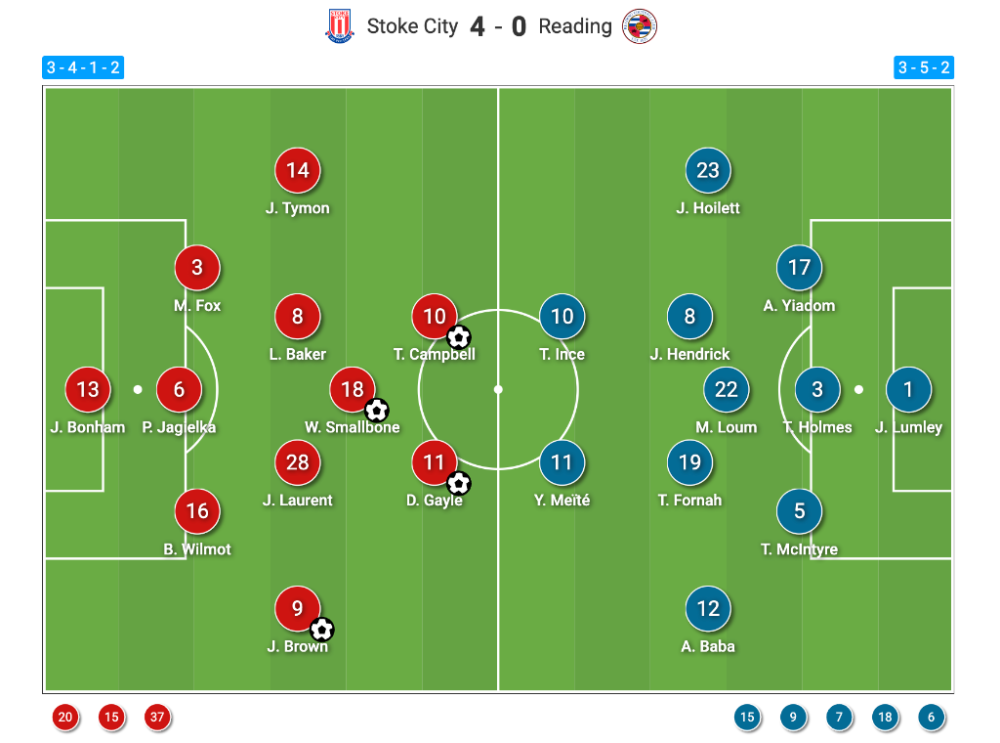Click Stoke's 3-4-1-2 formation badge
Screen dimensions: 1000x743
coord(83,68)
